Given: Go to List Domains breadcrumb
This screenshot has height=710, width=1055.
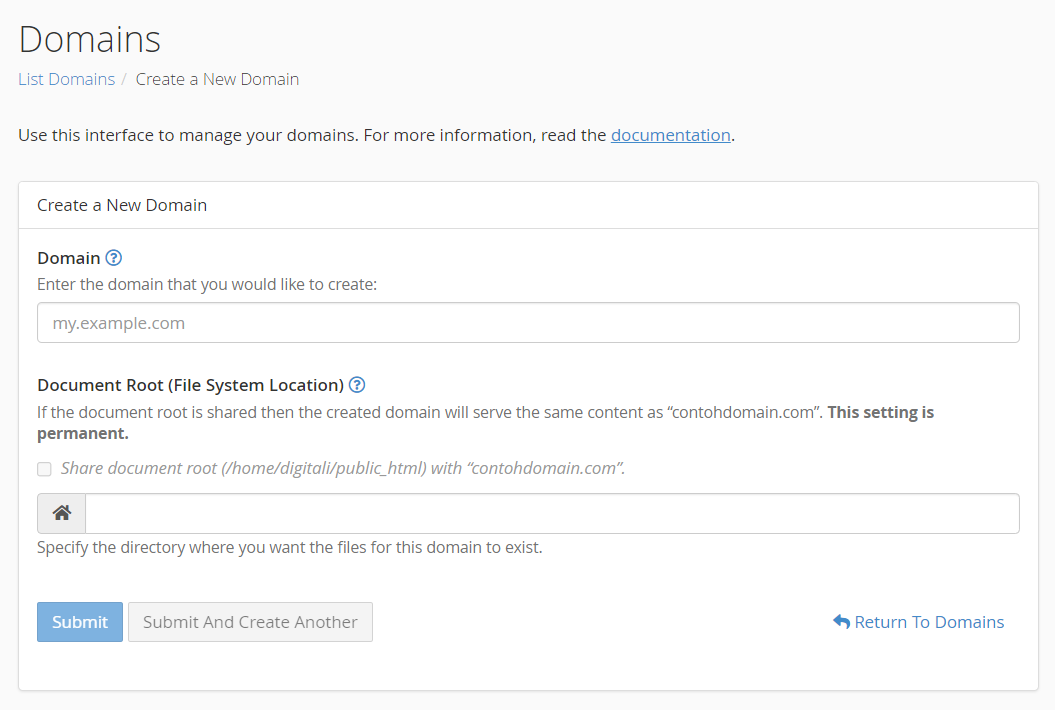Looking at the screenshot, I should [x=67, y=79].
